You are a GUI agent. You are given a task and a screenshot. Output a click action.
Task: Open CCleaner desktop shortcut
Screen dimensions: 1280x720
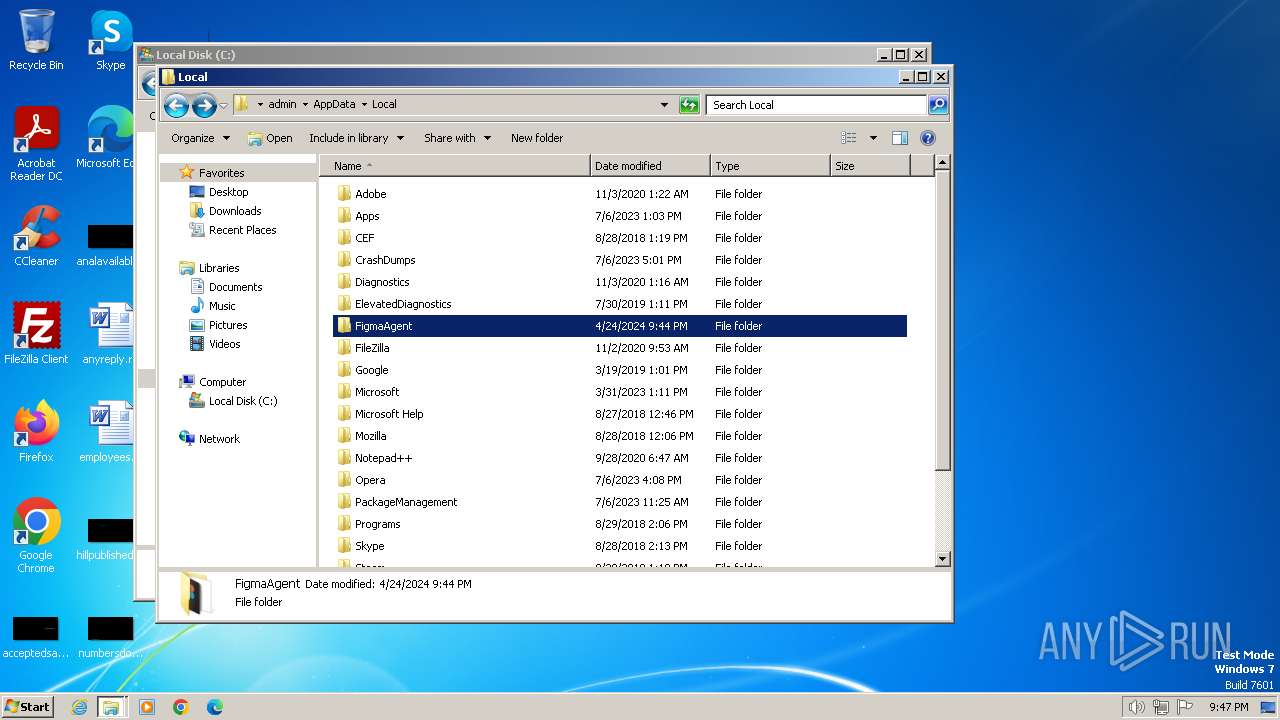point(36,237)
